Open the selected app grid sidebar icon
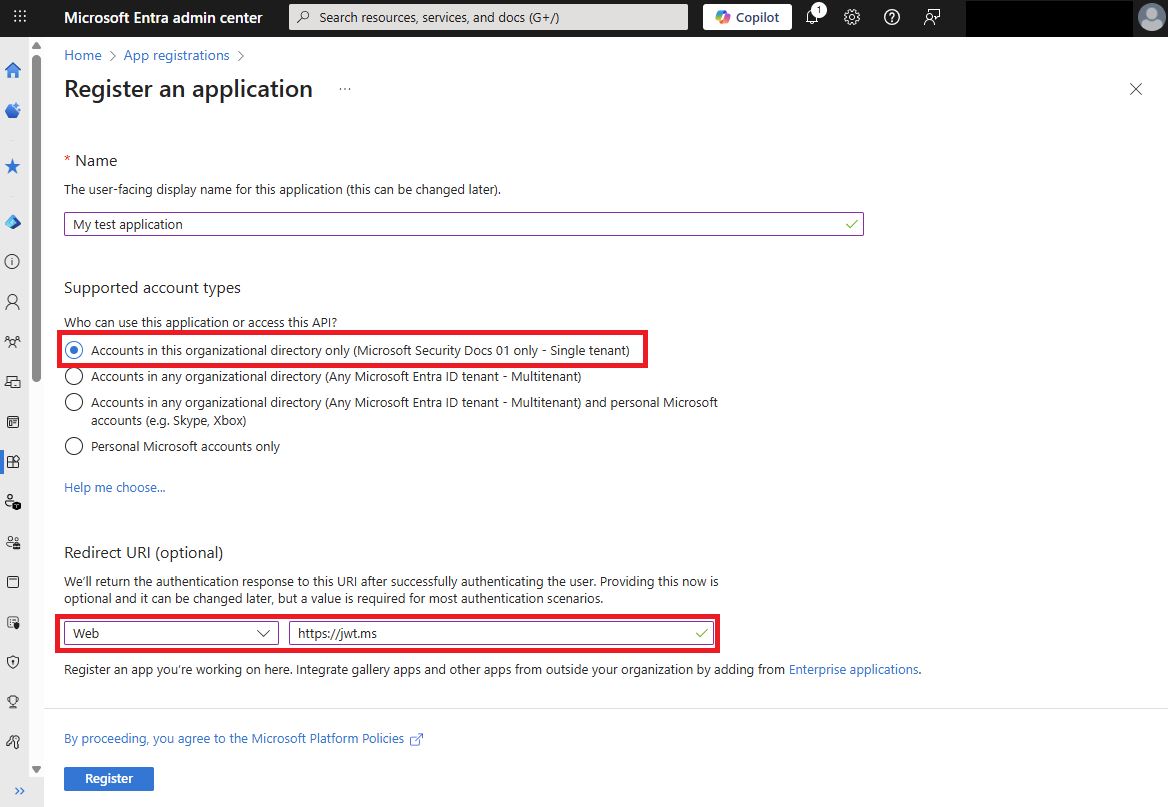Screen dimensions: 1168x807 point(13,462)
